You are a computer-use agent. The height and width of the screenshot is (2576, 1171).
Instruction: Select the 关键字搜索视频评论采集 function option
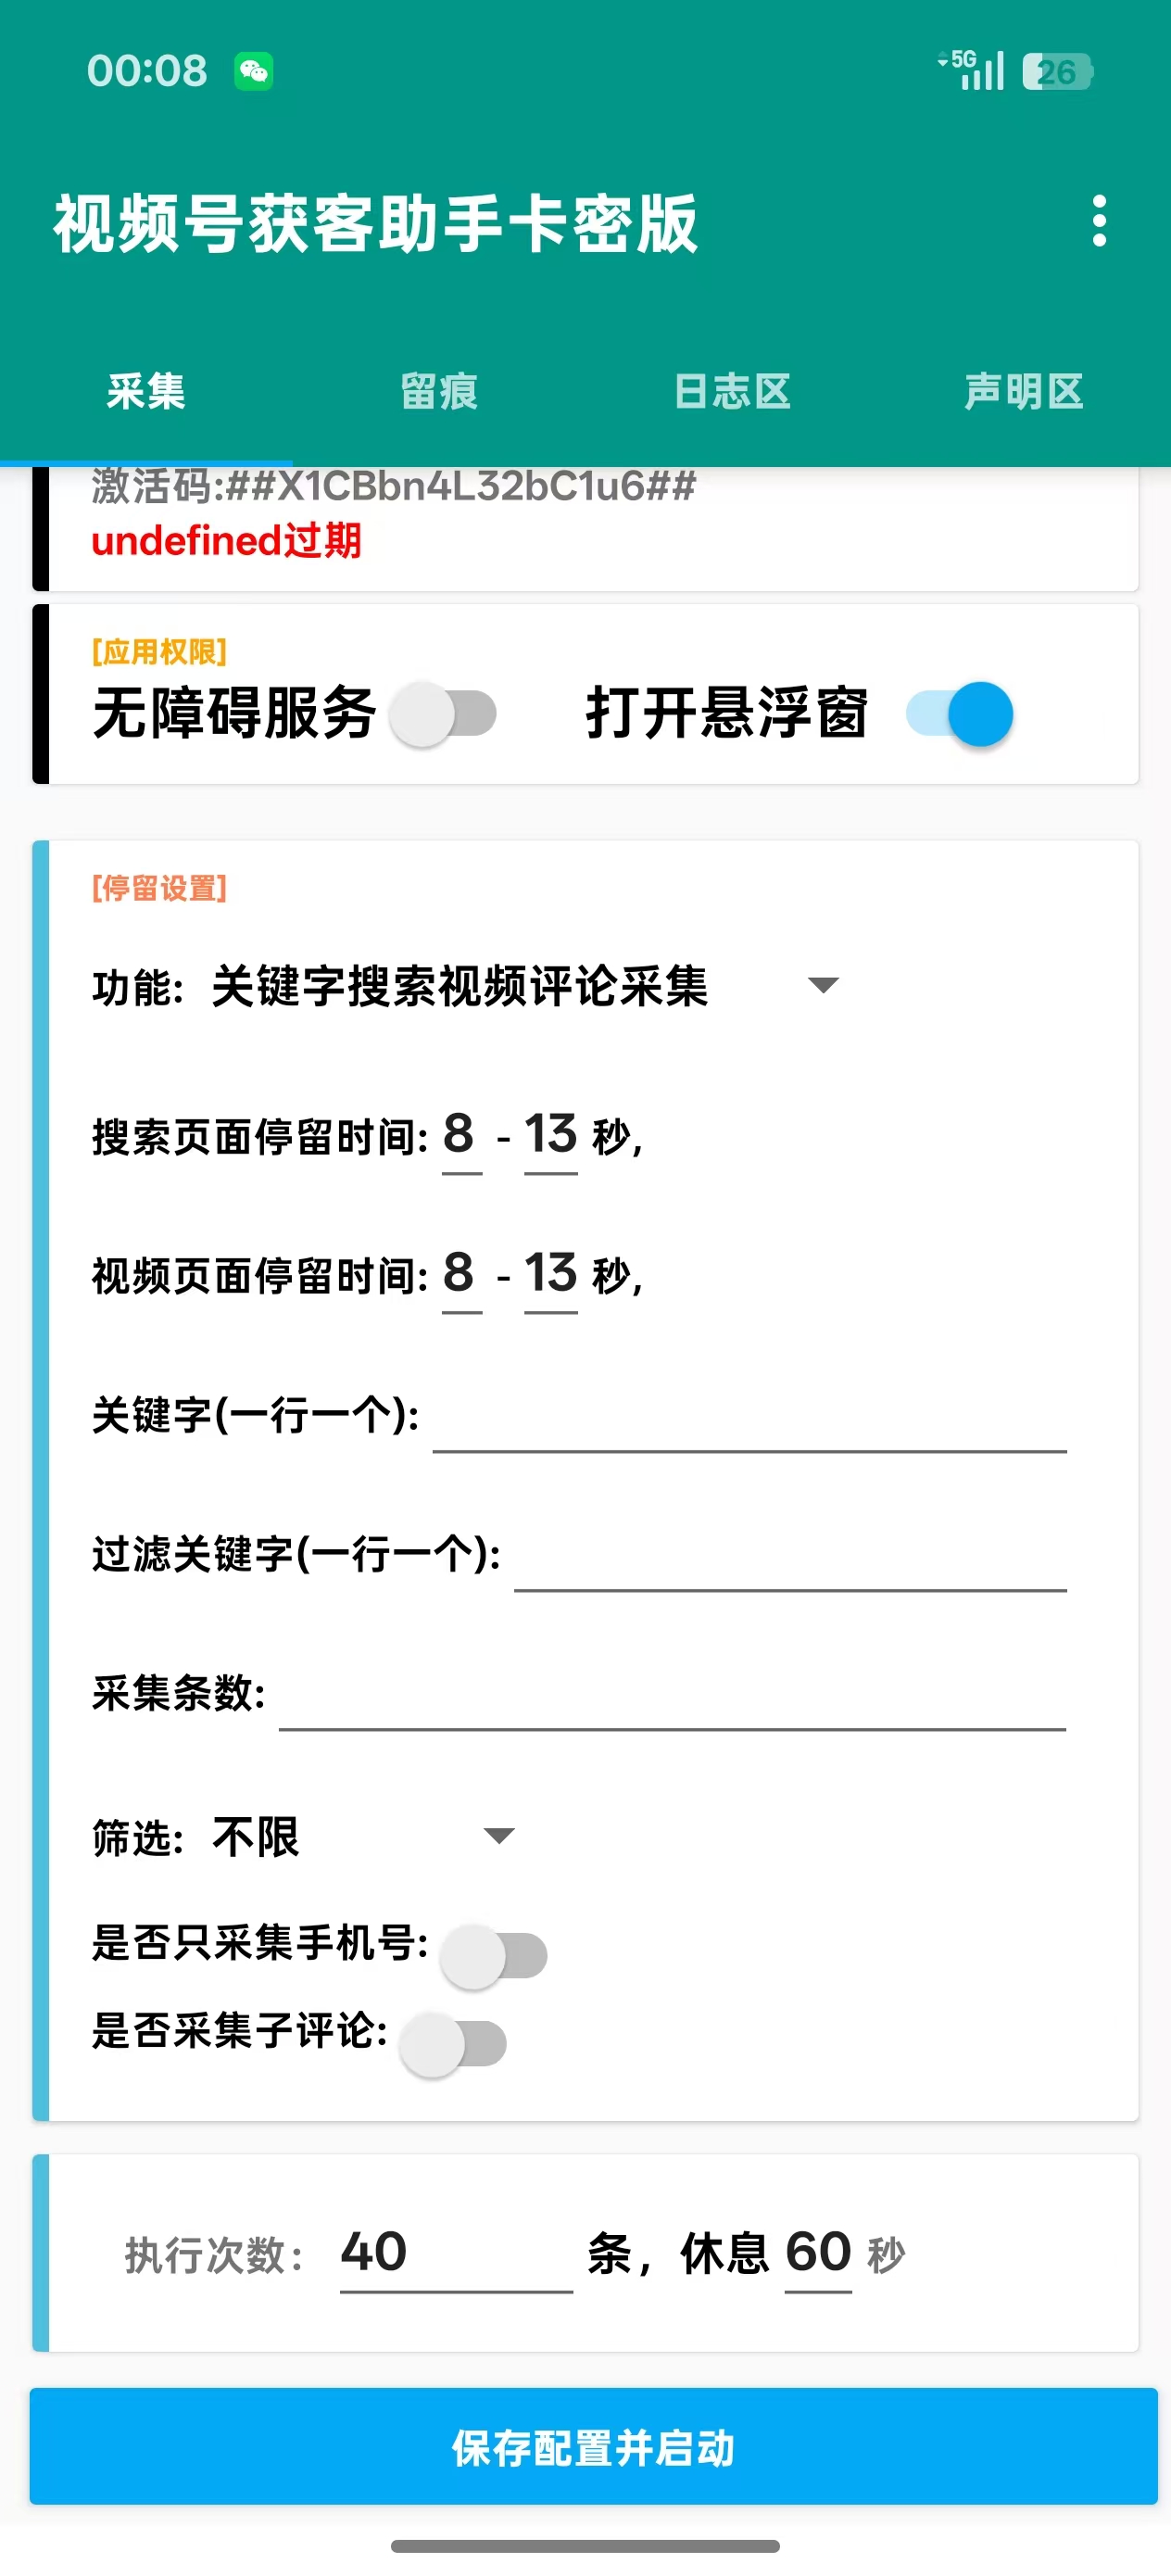point(460,987)
